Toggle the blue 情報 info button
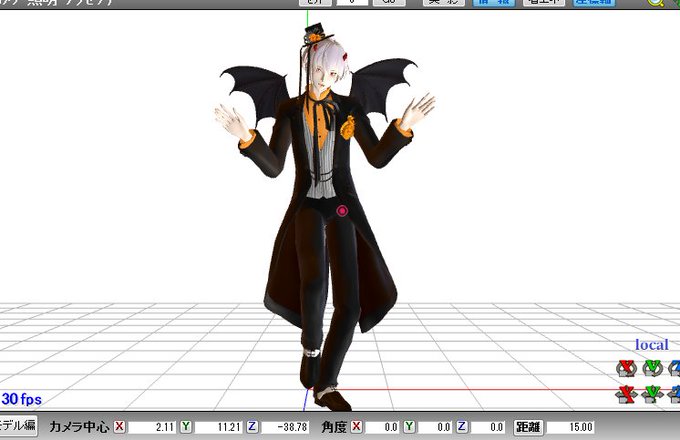This screenshot has height=440, width=680. point(494,2)
